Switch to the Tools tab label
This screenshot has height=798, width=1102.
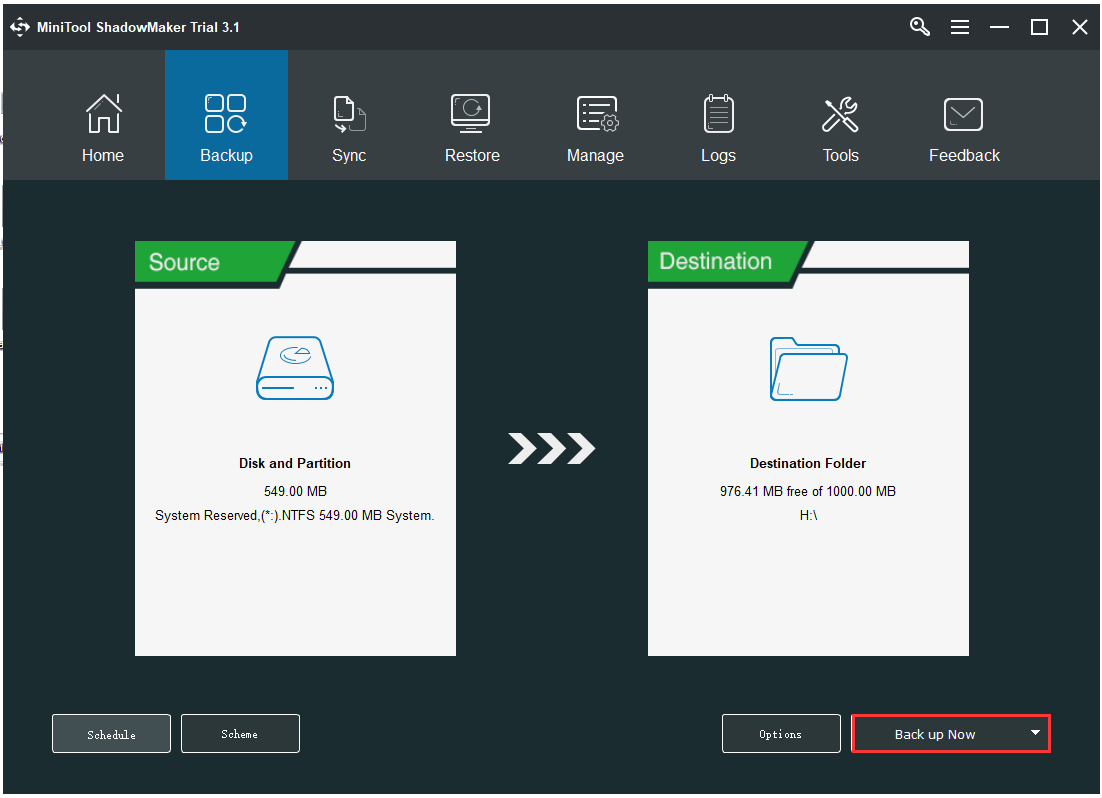pyautogui.click(x=841, y=155)
